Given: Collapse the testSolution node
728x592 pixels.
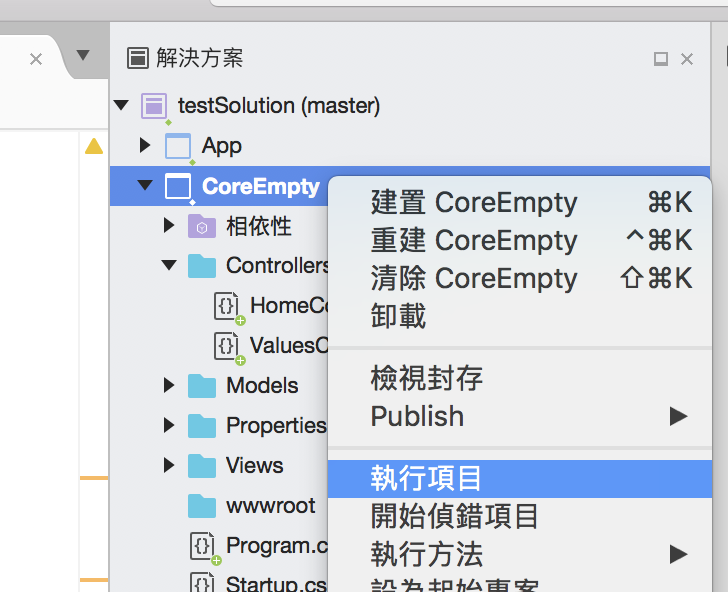Looking at the screenshot, I should coord(121,105).
